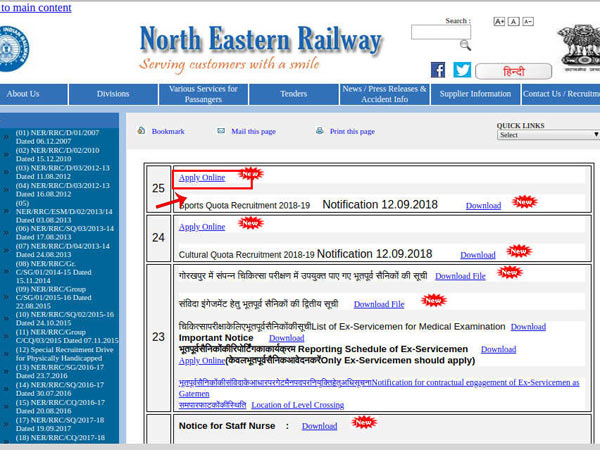600x450 pixels.
Task: Decrease font size with A- icon
Action: point(528,21)
